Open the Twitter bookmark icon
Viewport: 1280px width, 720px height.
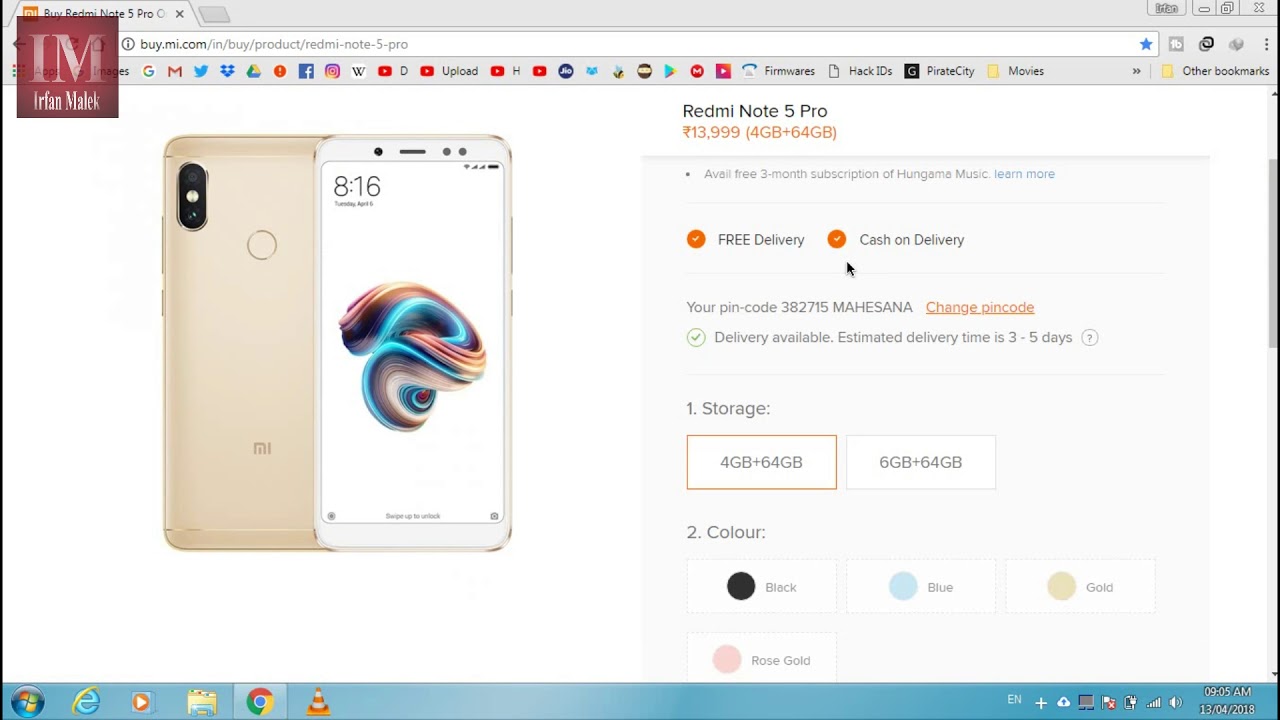click(x=201, y=71)
